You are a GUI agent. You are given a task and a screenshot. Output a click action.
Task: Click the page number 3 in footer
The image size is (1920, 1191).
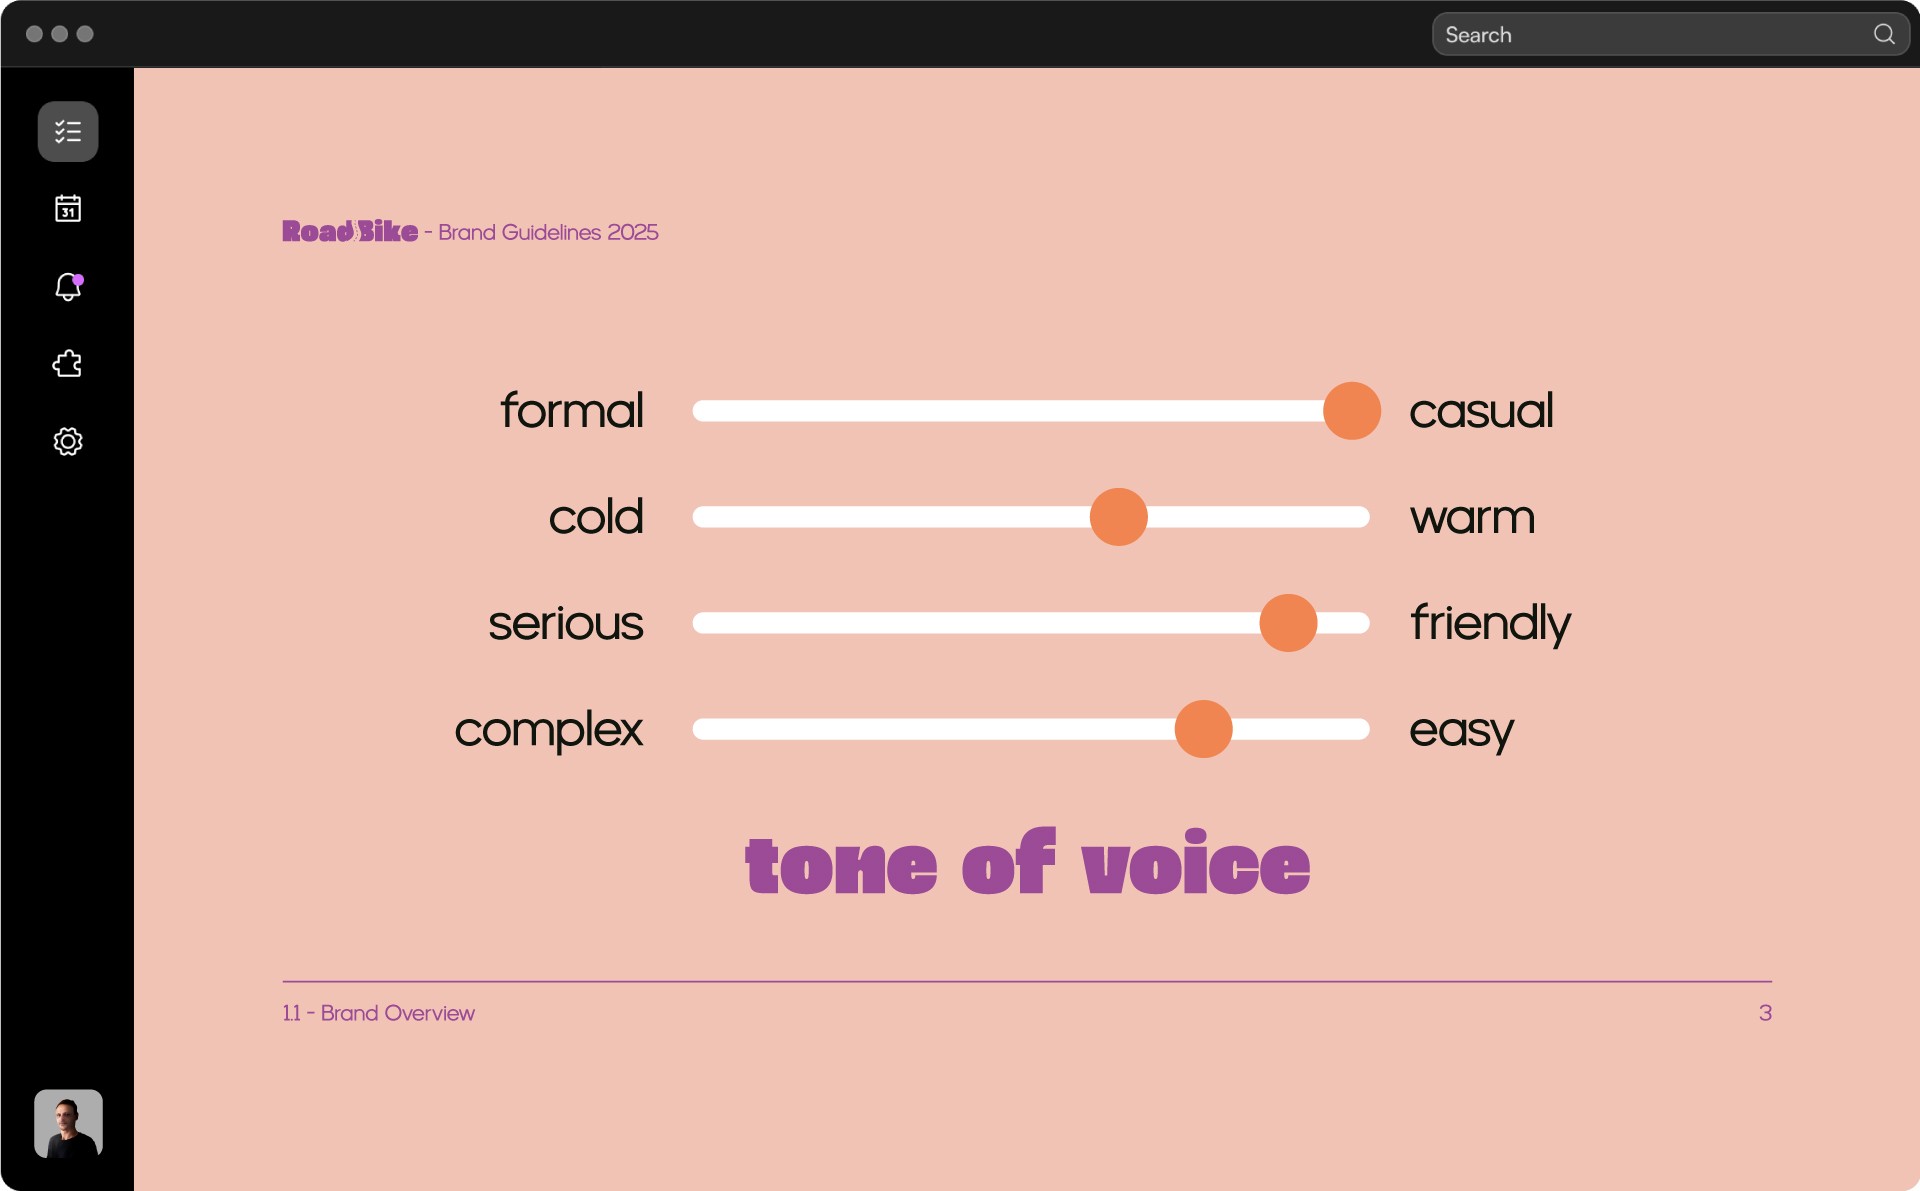[1765, 1013]
